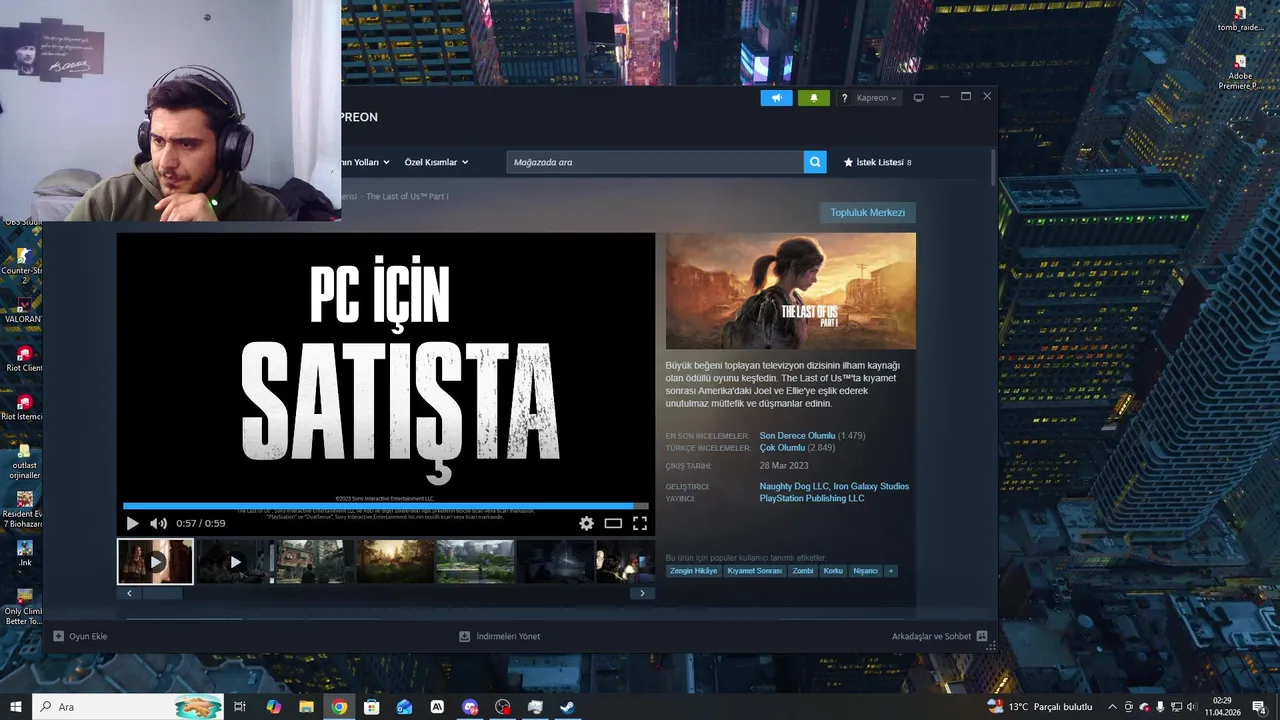
Task: Open İndirmeleri Yönet downloads
Action: [499, 636]
